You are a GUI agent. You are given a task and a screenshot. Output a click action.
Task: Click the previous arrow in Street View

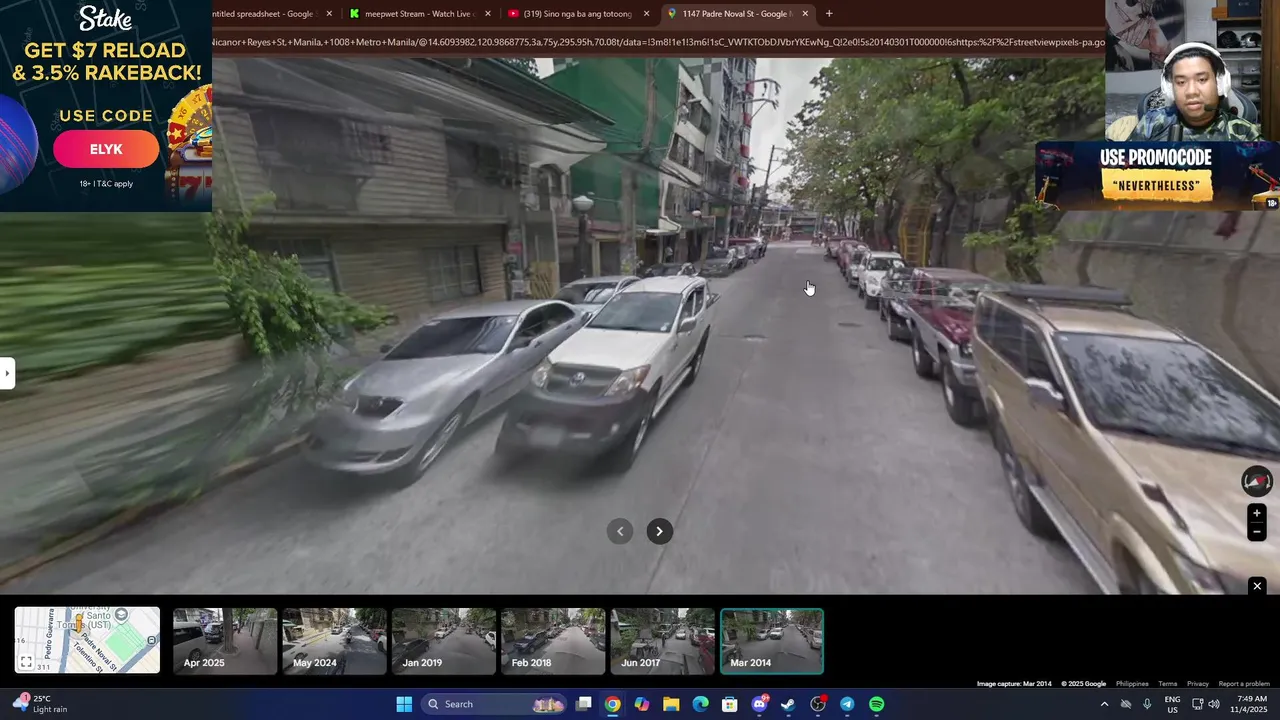tap(620, 531)
